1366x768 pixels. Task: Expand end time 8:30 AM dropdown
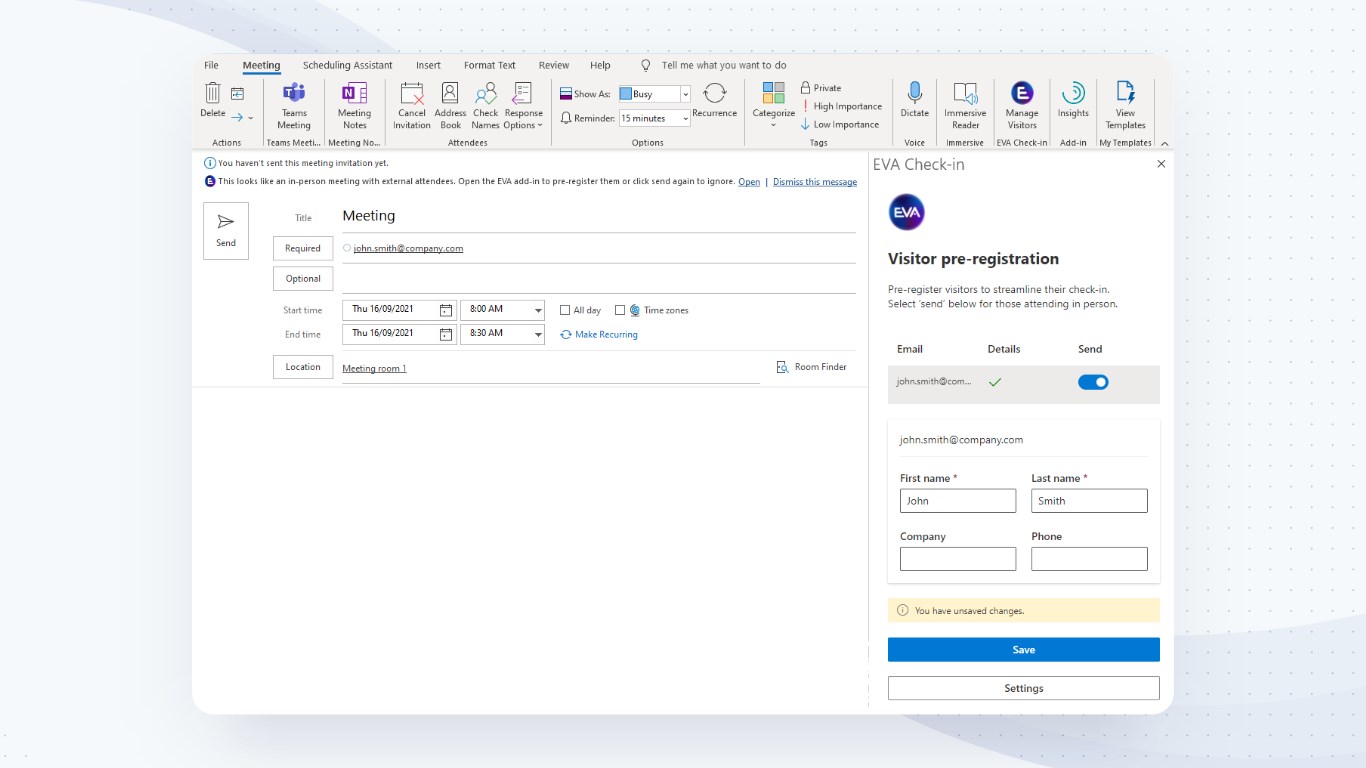pyautogui.click(x=538, y=334)
